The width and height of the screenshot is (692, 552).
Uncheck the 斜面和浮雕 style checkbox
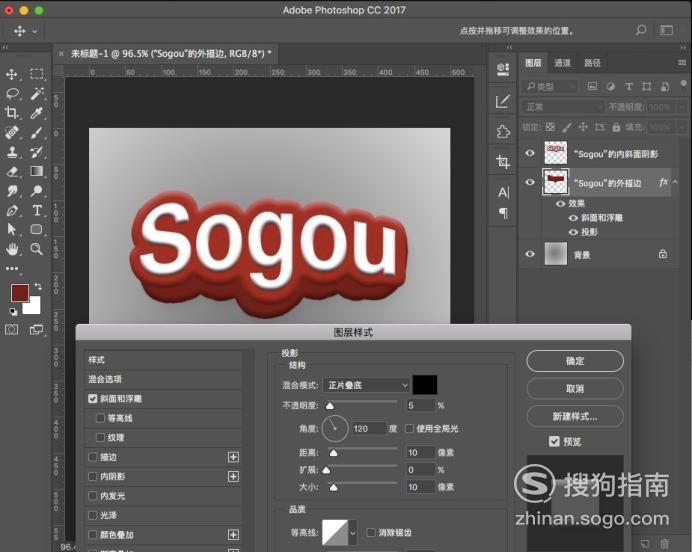point(92,398)
